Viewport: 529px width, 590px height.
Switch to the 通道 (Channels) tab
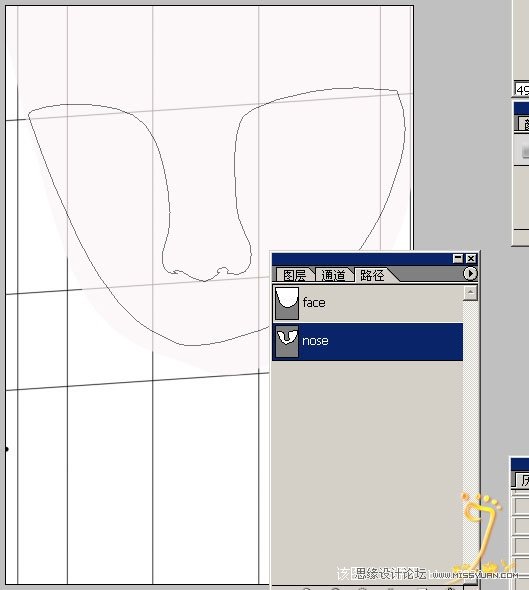click(x=333, y=275)
